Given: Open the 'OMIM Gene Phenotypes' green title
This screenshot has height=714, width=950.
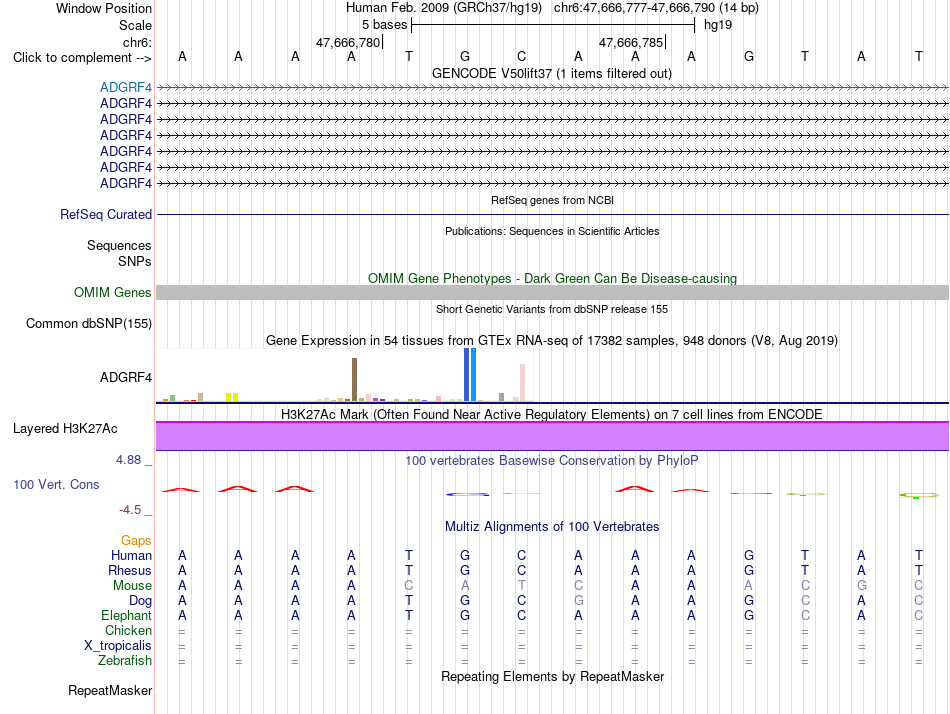Looking at the screenshot, I should coord(553,278).
